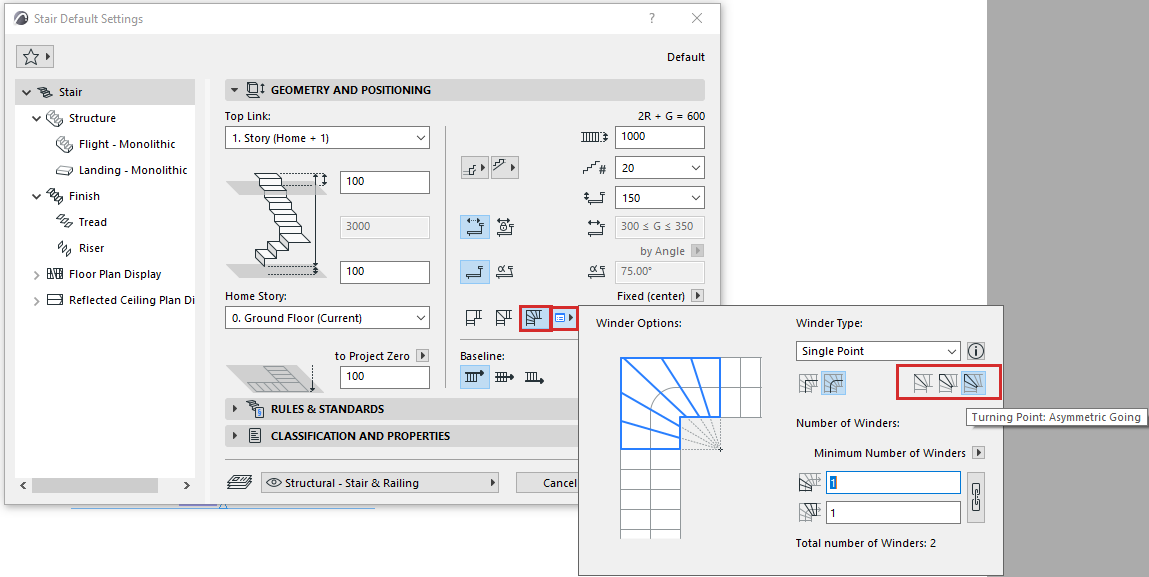Select the locked going option

click(x=505, y=226)
